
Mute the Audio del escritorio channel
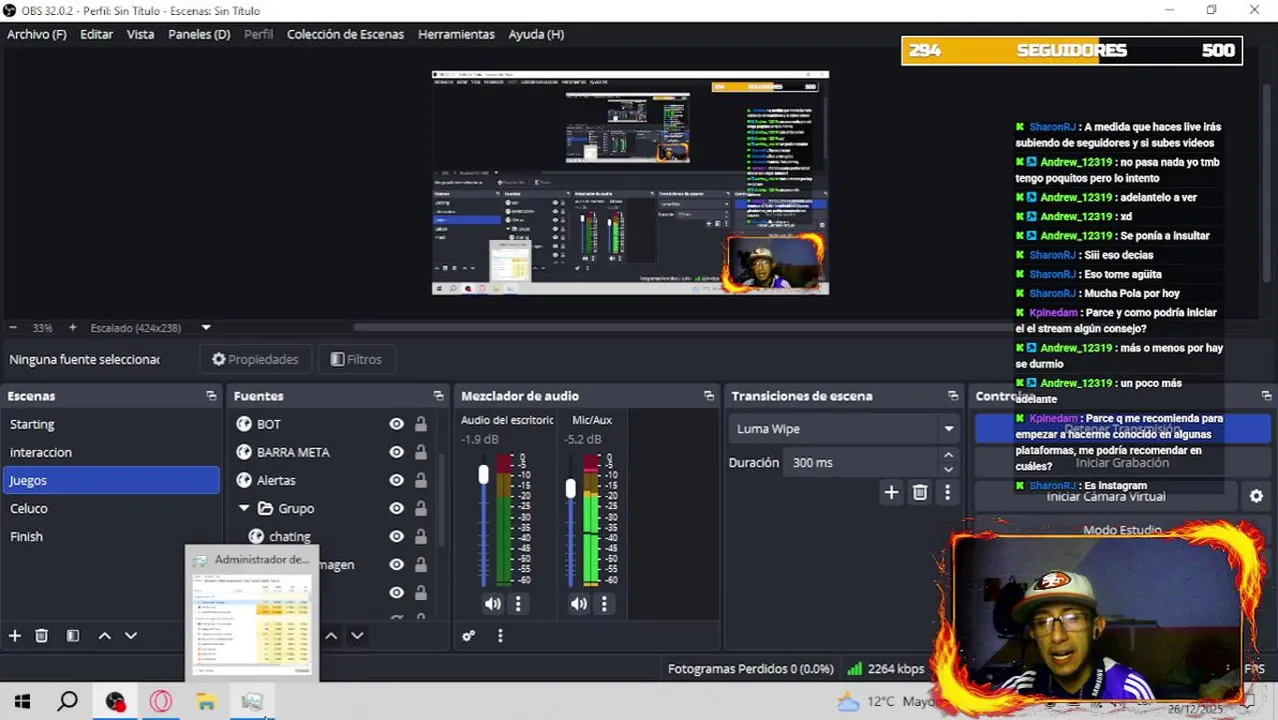coord(493,604)
